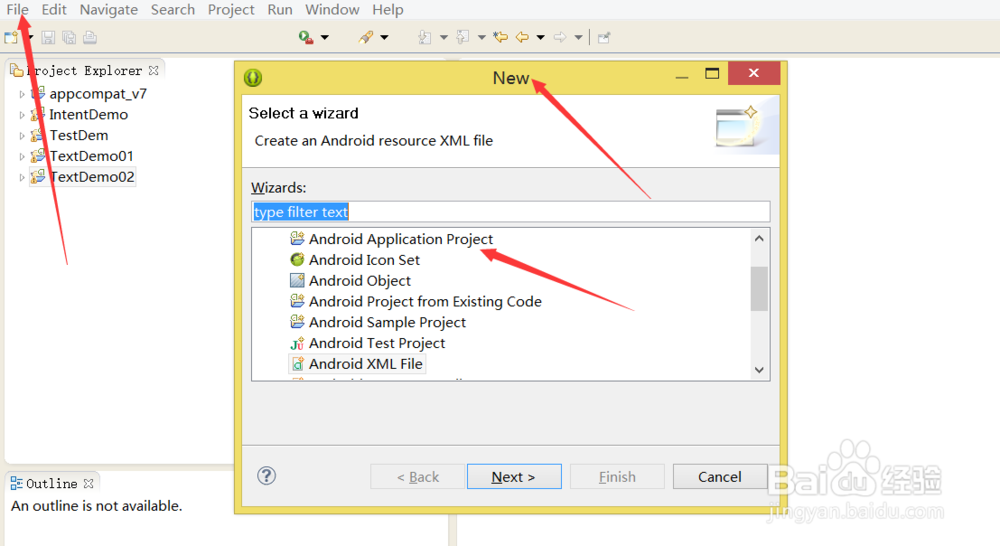The height and width of the screenshot is (546, 1000).
Task: Click the Next button in New dialog
Action: pyautogui.click(x=514, y=476)
